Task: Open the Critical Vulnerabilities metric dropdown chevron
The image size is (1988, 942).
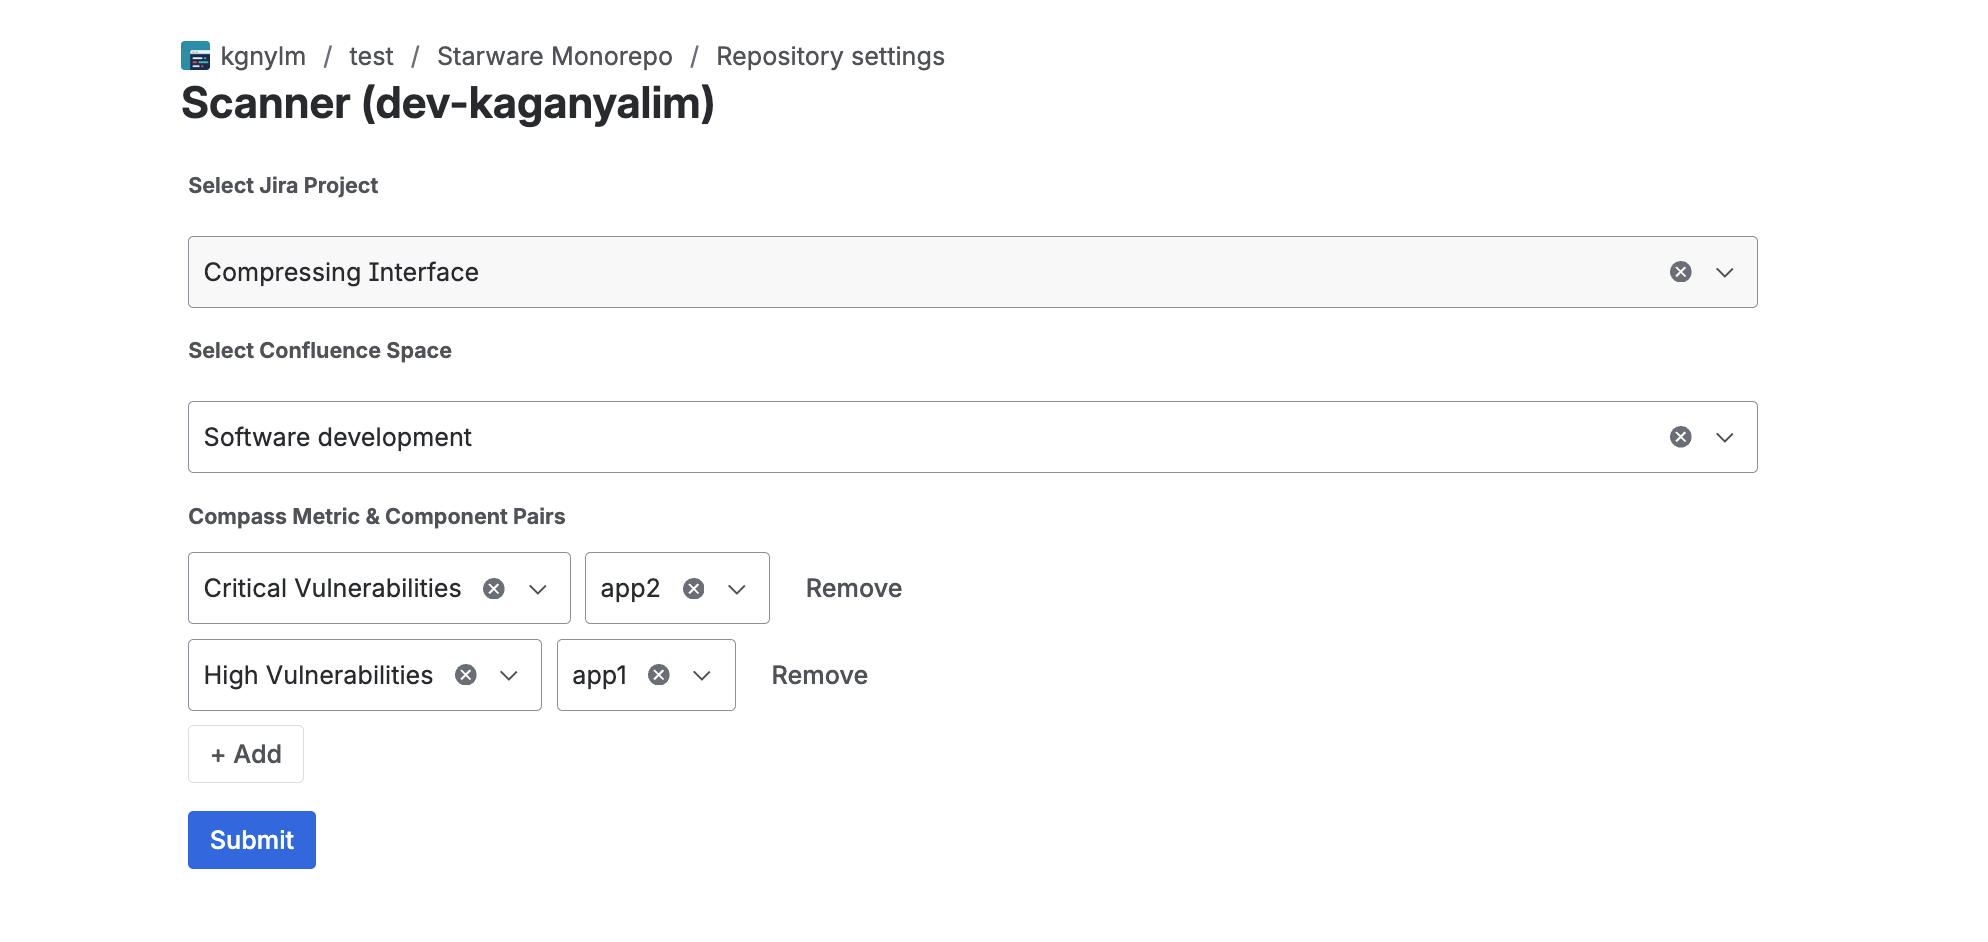Action: tap(538, 589)
